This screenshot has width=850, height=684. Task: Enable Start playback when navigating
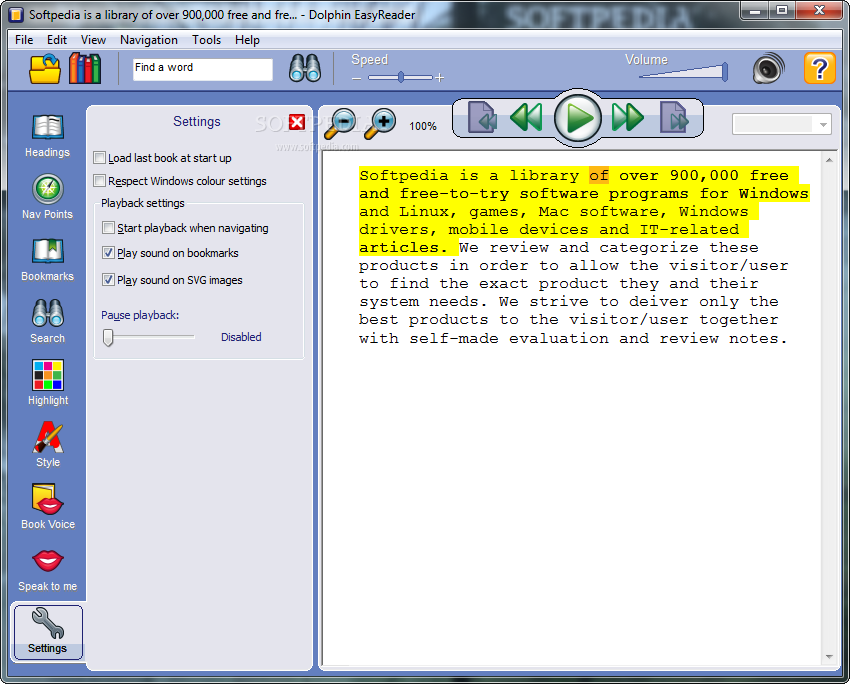(x=108, y=228)
